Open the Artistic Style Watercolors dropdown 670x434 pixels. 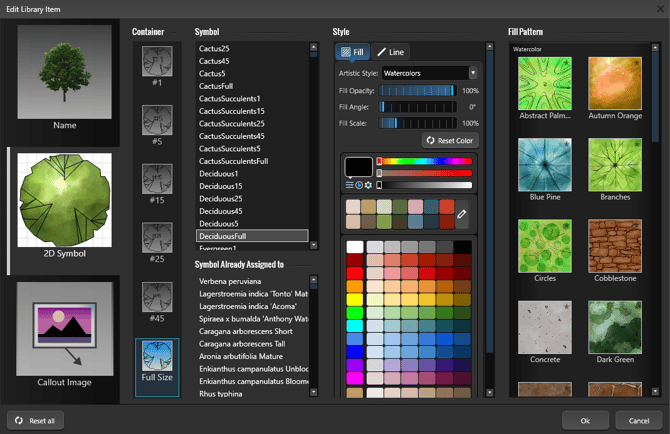[x=429, y=73]
